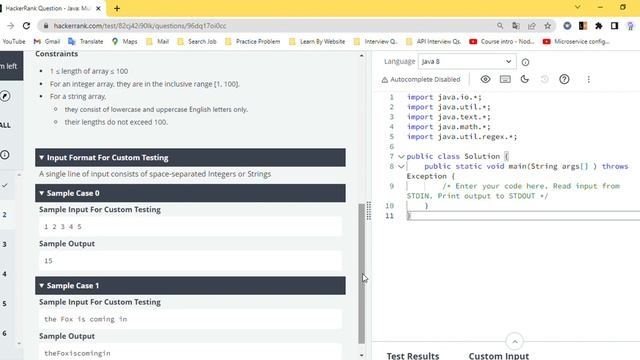
Task: Open editor keyboard shortcuts icon
Action: 505,79
